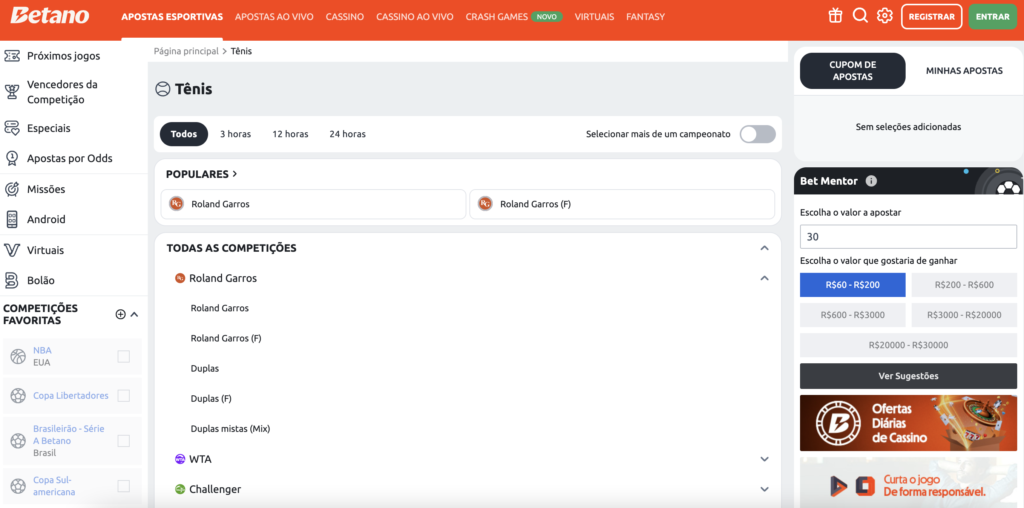
Task: Click the Bet Mentor info icon
Action: (x=871, y=181)
